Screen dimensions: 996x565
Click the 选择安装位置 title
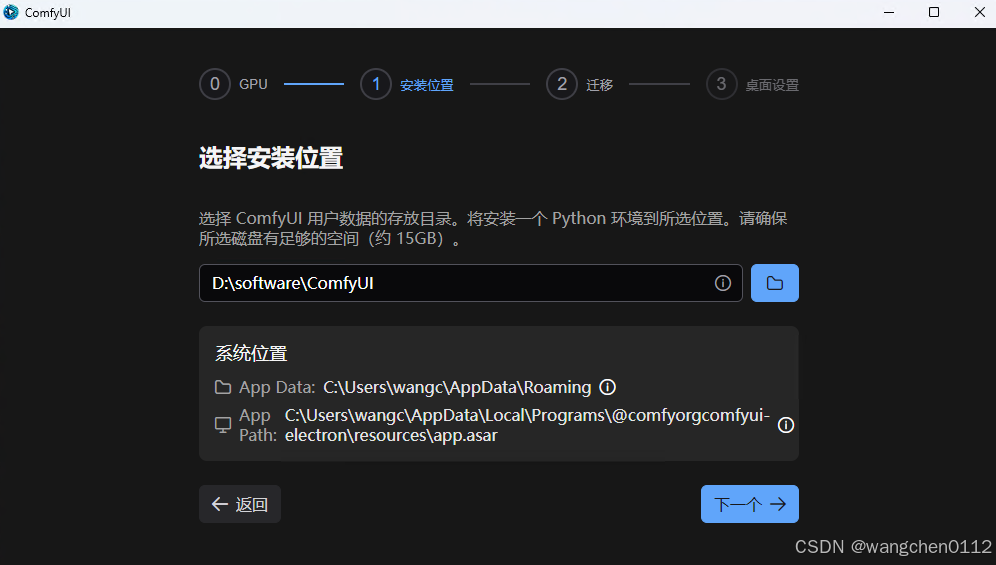(271, 158)
